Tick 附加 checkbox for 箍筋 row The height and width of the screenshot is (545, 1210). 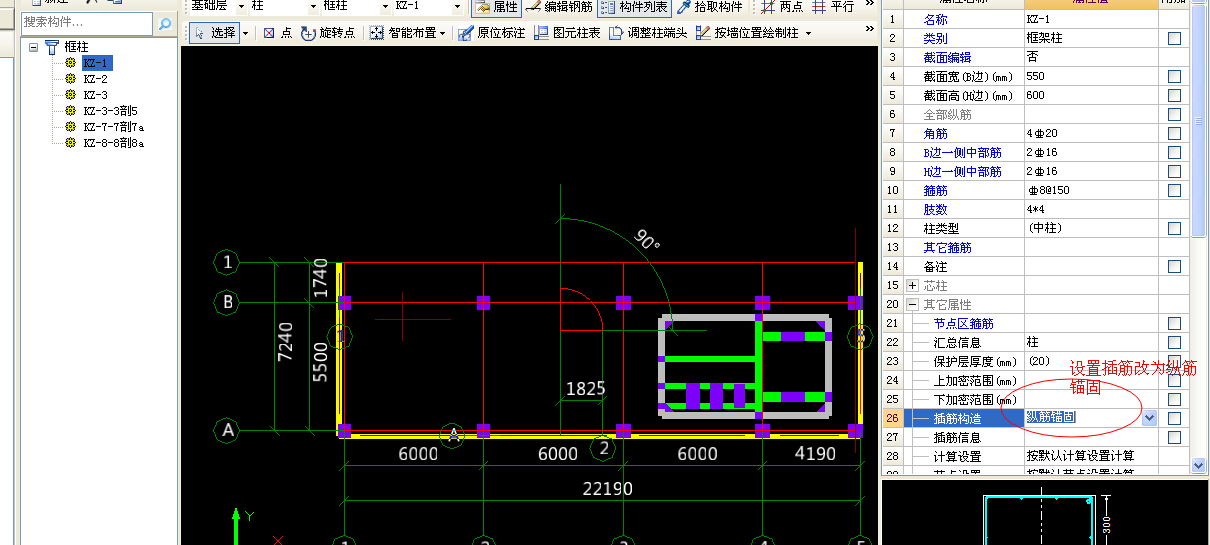tap(1174, 190)
